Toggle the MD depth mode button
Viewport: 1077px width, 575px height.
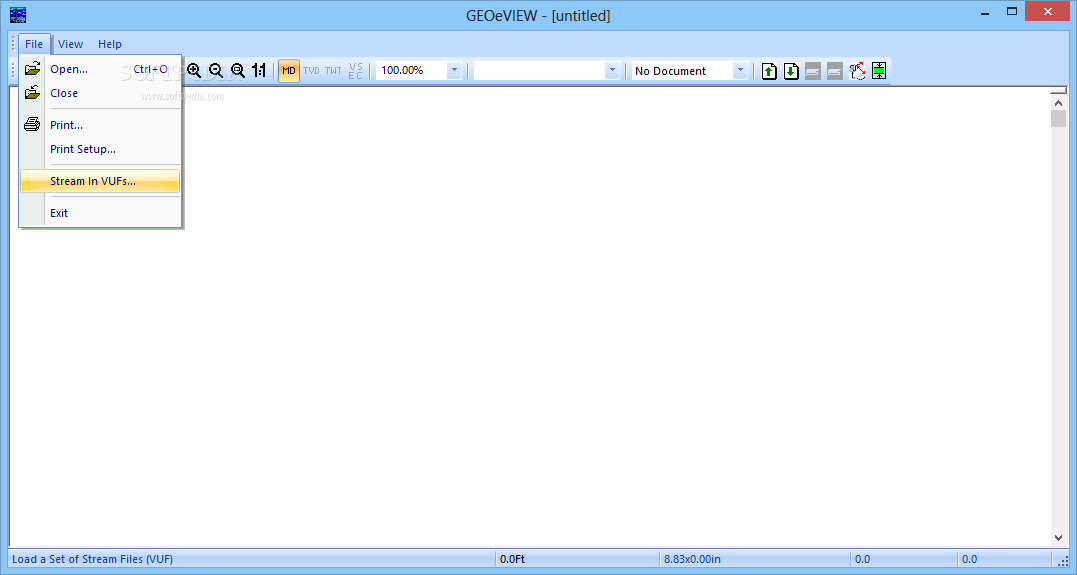(x=289, y=70)
